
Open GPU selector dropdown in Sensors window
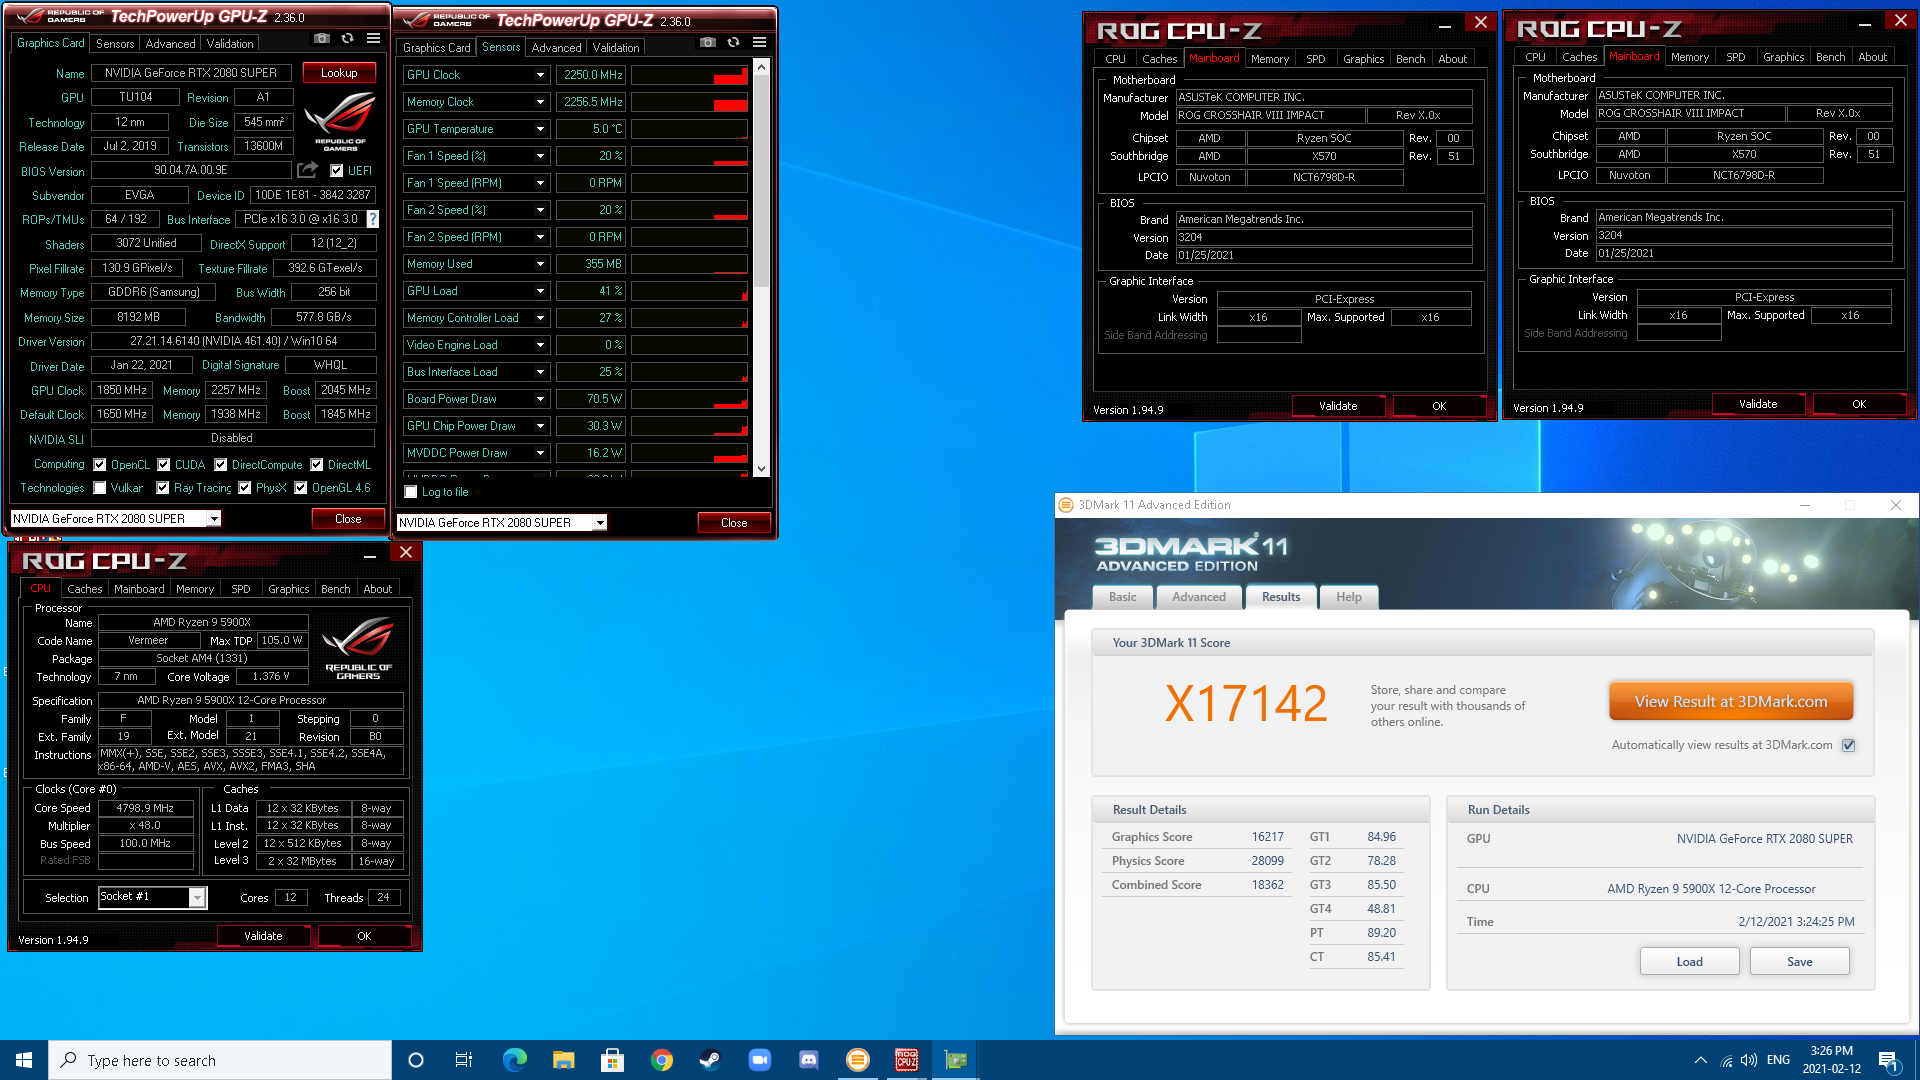pos(600,523)
